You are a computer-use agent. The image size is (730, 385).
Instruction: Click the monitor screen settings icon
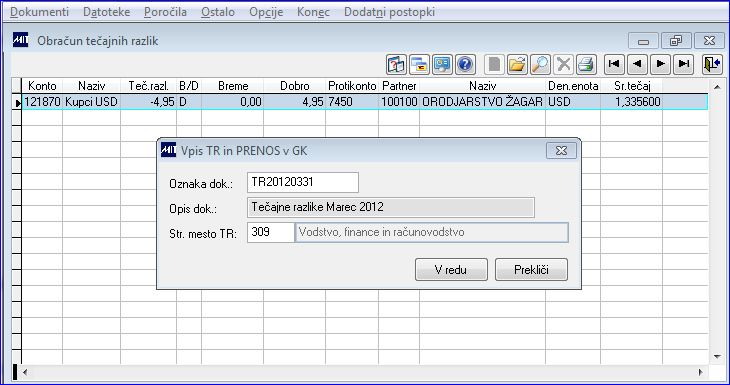[442, 64]
